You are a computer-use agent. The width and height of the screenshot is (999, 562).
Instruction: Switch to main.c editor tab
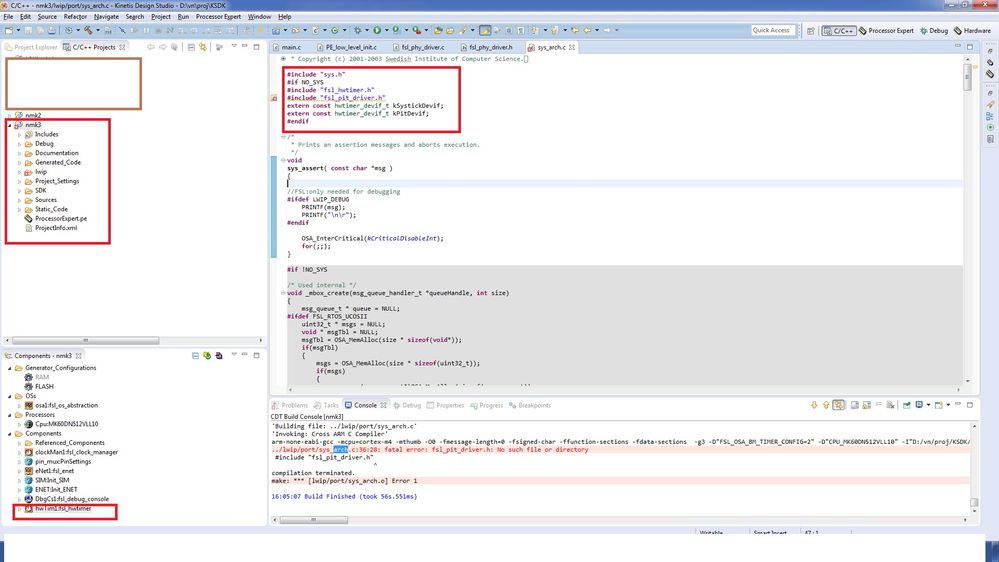click(291, 47)
